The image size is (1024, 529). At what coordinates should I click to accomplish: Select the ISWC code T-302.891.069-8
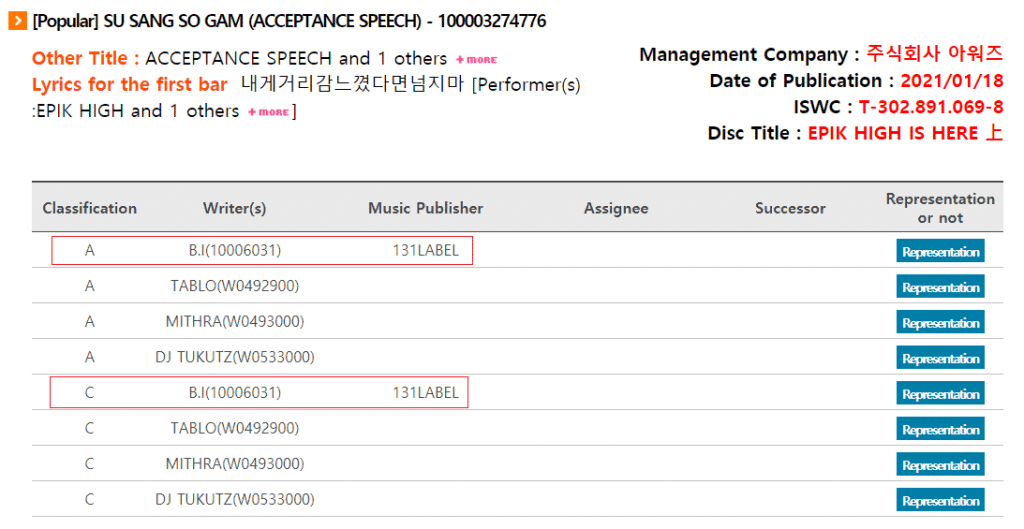click(x=931, y=107)
